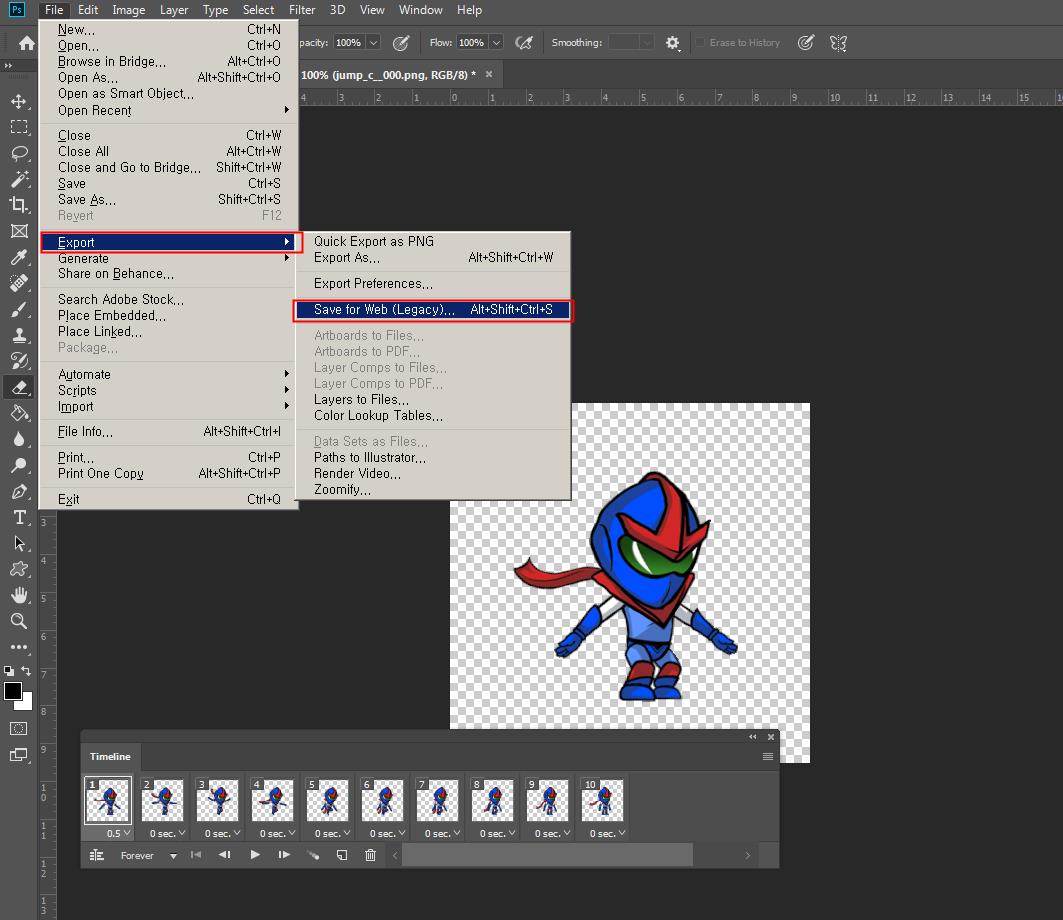
Task: Select the Hand tool
Action: click(19, 595)
